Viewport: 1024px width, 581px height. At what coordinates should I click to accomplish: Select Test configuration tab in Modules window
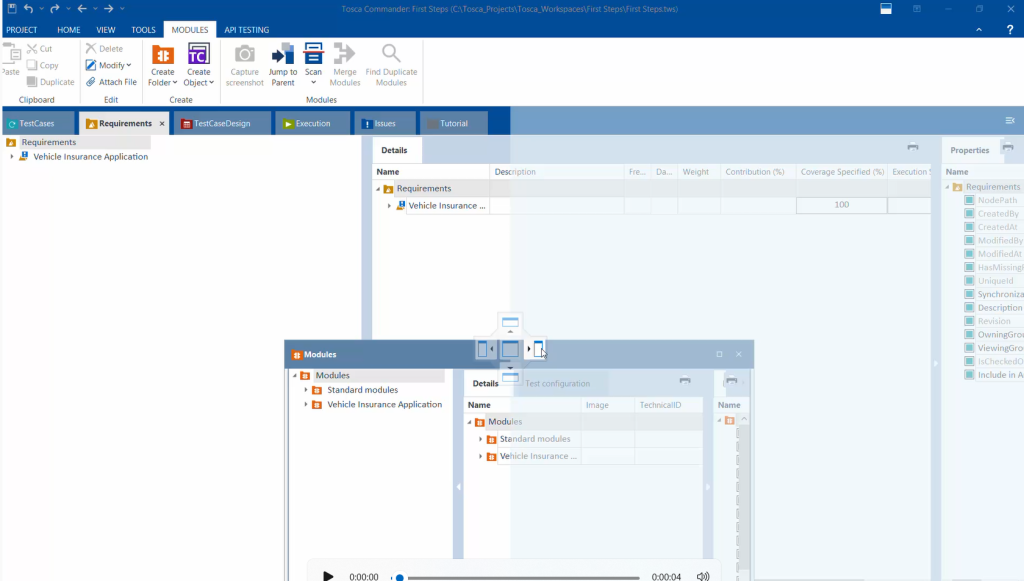tap(557, 383)
